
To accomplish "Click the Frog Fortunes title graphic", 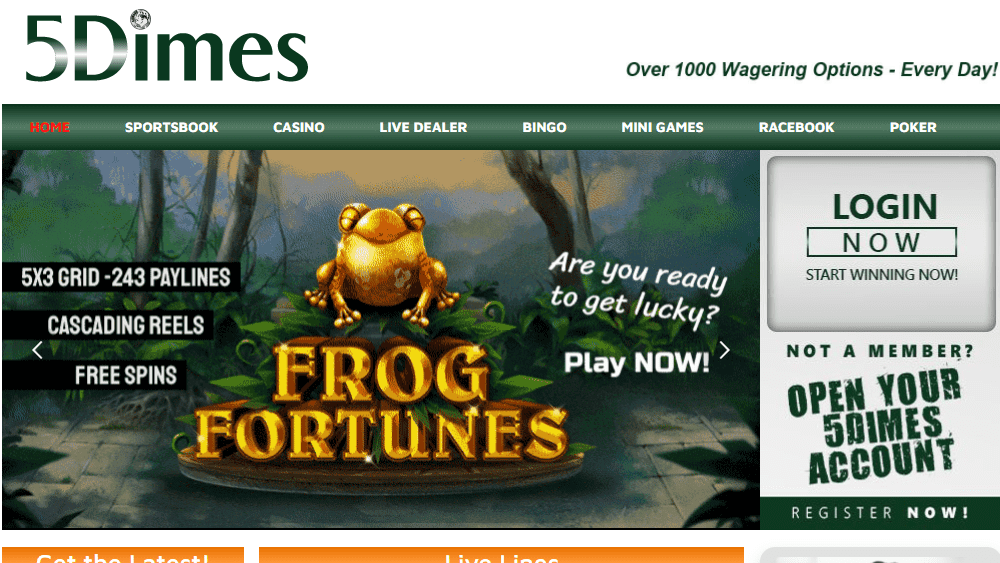I will pos(381,403).
